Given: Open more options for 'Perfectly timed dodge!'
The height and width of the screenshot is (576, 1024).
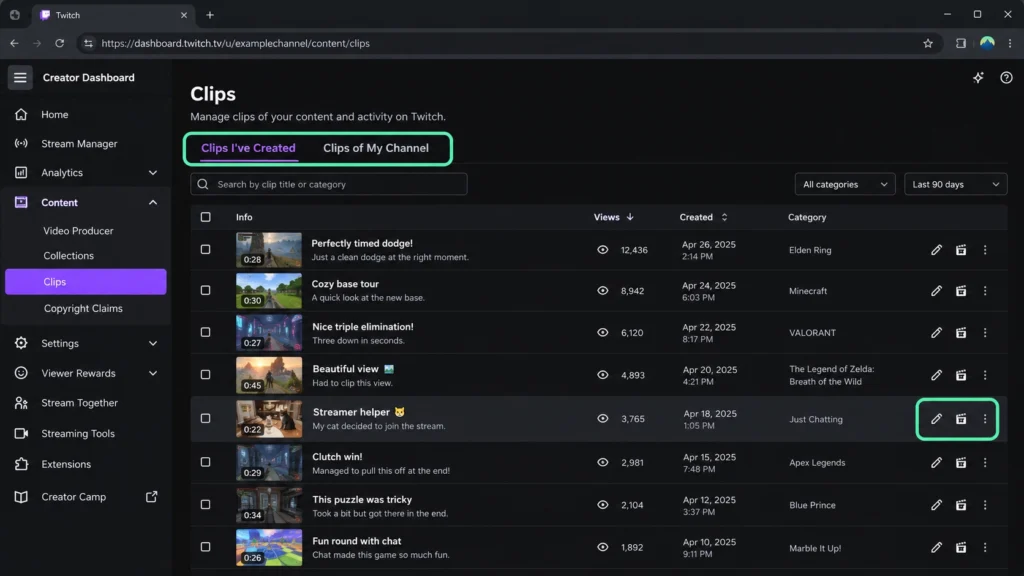Looking at the screenshot, I should (x=985, y=249).
